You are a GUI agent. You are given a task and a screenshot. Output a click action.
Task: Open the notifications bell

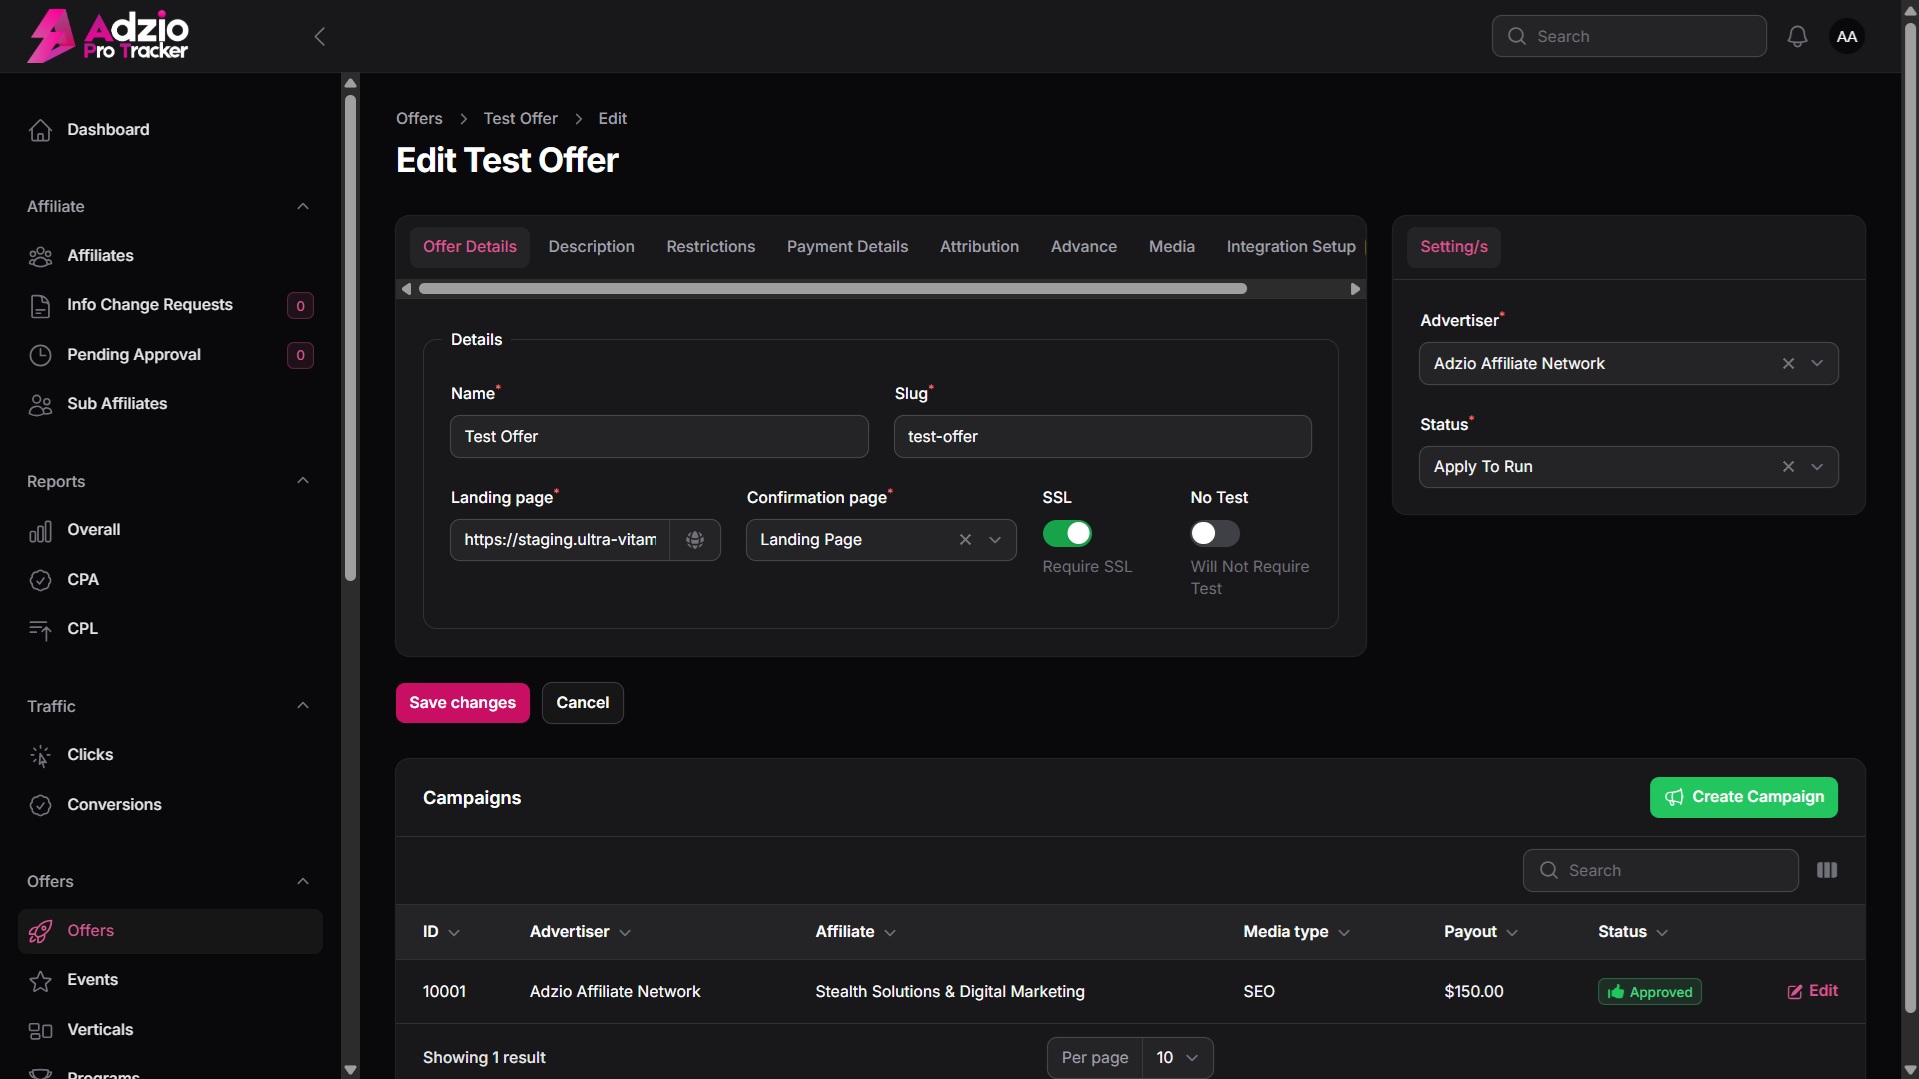[x=1797, y=37]
